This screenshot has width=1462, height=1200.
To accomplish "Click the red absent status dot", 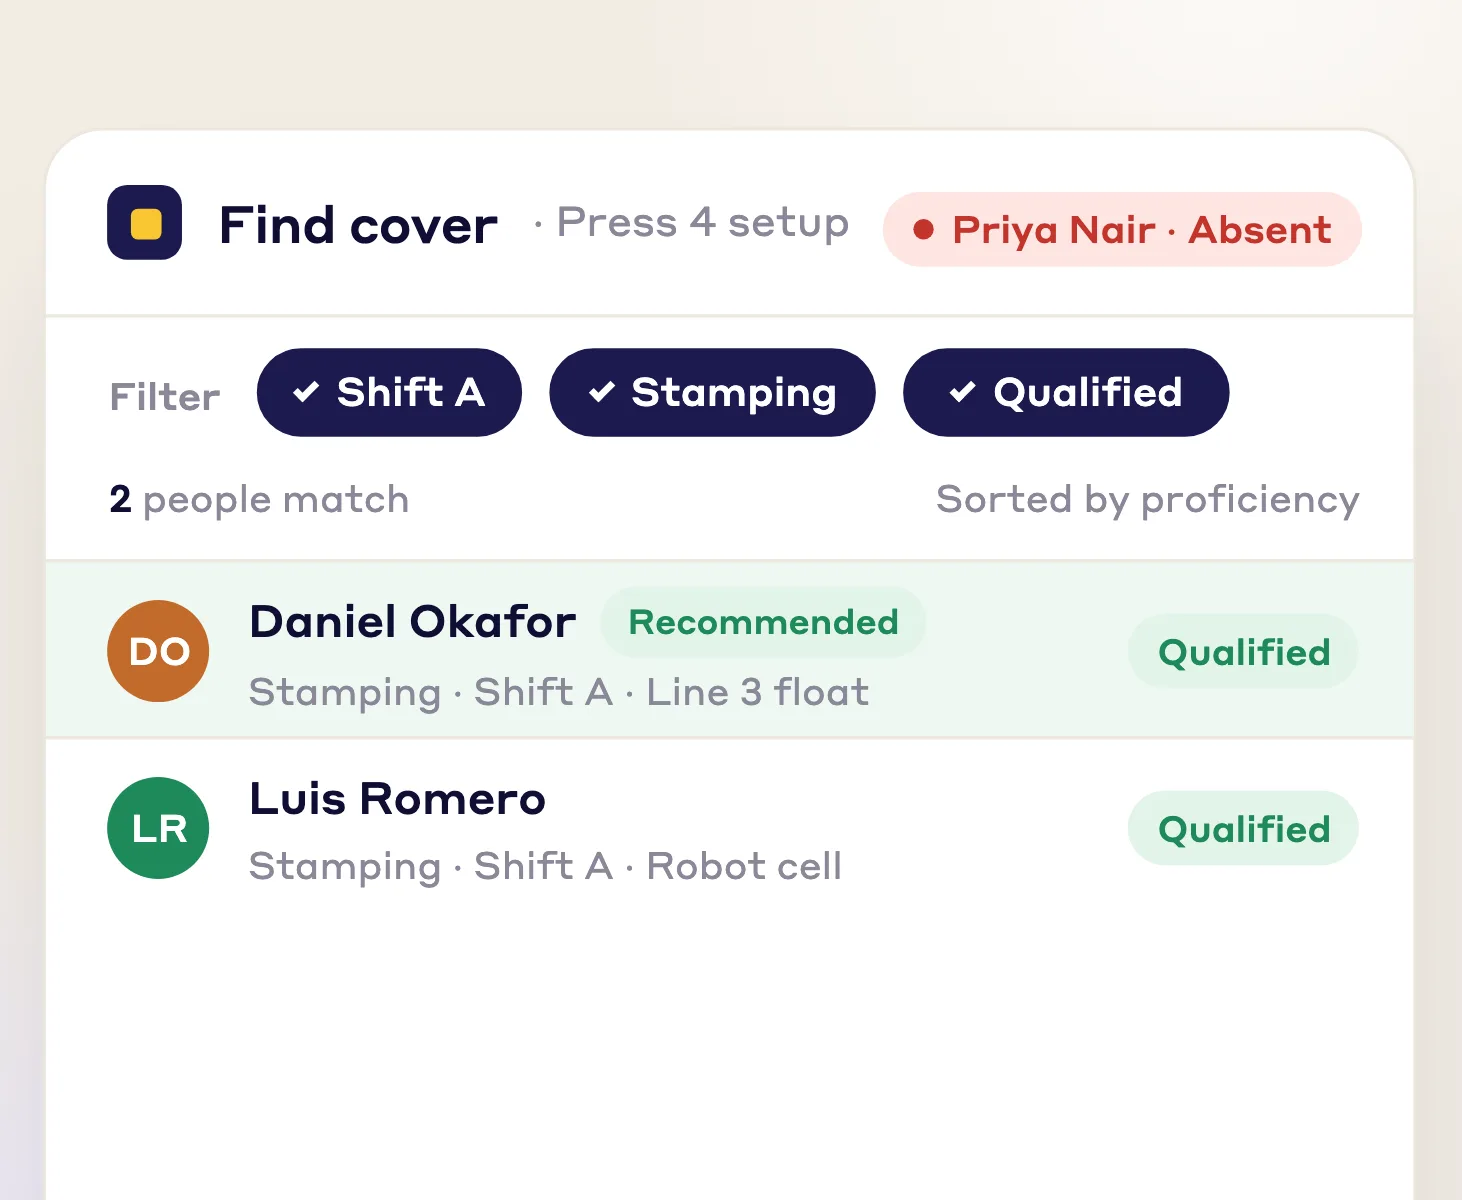I will (924, 230).
